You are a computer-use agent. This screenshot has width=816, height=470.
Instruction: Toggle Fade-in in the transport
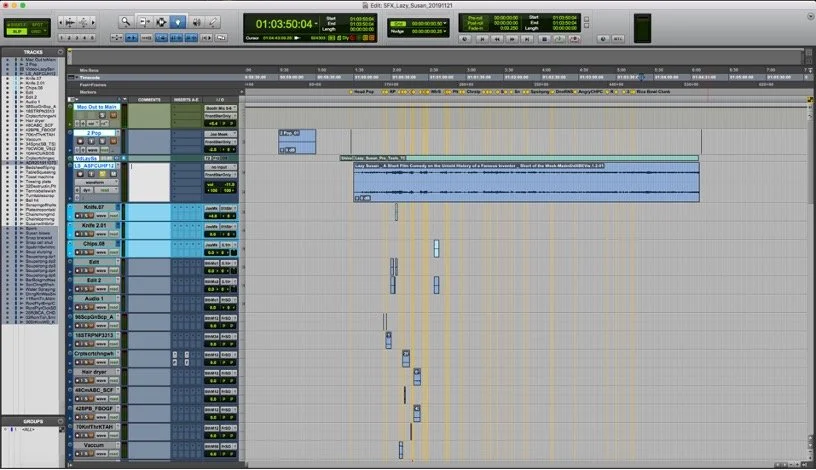coord(475,28)
